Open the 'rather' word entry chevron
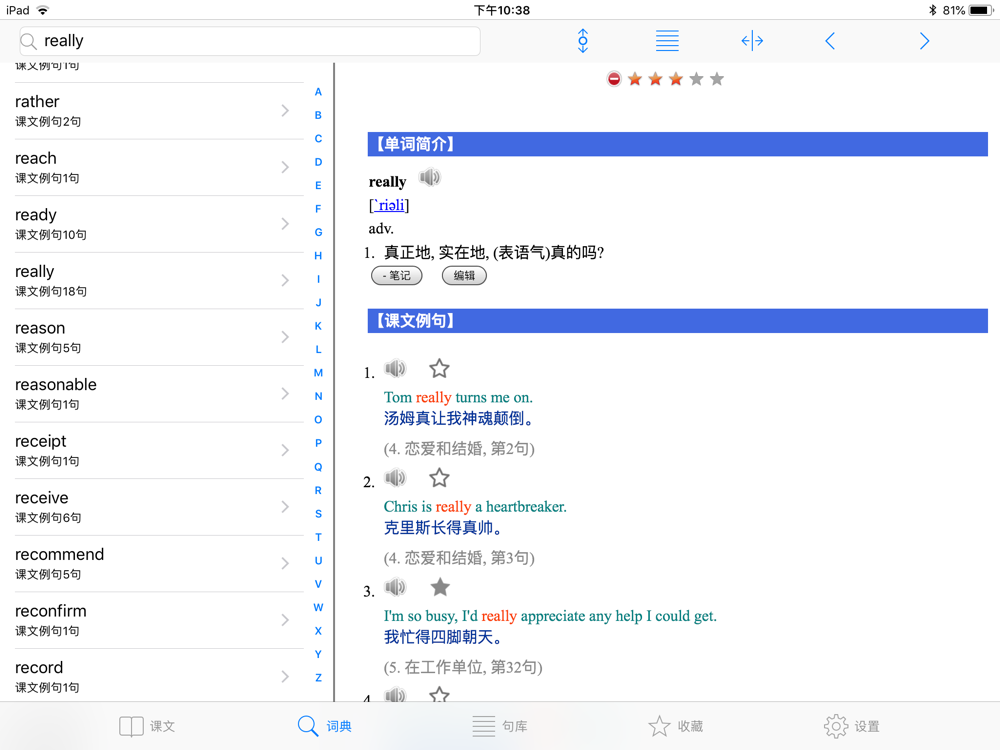The image size is (1000, 750). (x=285, y=110)
